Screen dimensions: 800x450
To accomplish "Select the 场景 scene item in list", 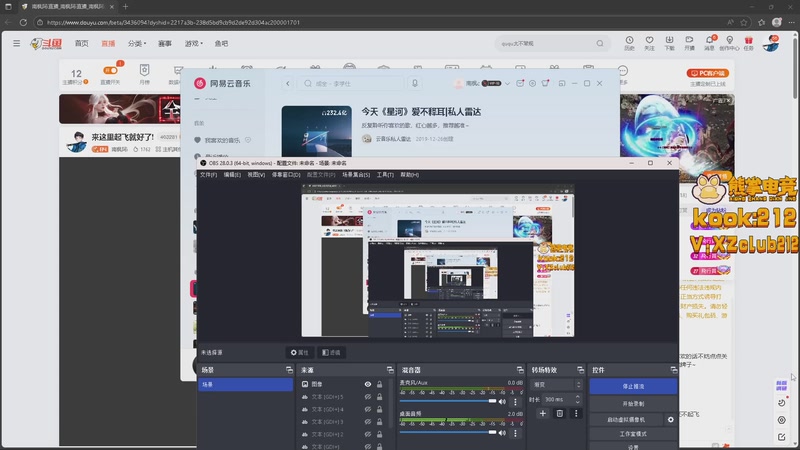I will coord(245,385).
